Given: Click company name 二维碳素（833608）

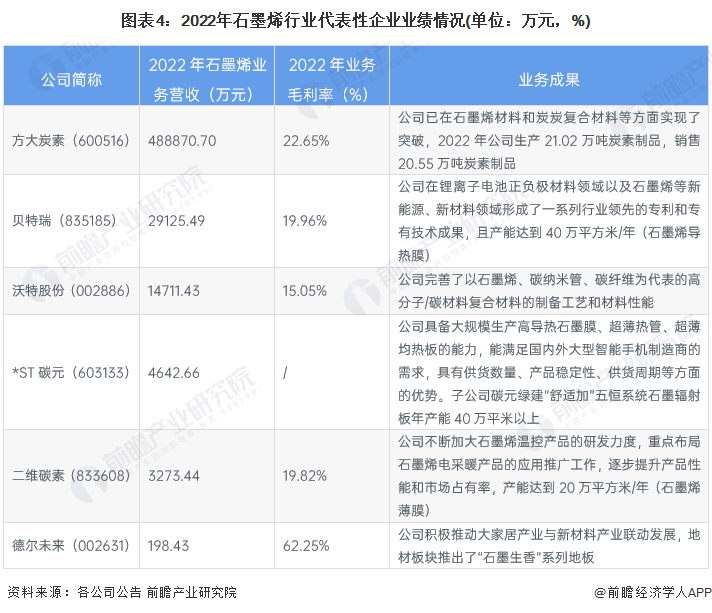Looking at the screenshot, I should click(x=71, y=476).
